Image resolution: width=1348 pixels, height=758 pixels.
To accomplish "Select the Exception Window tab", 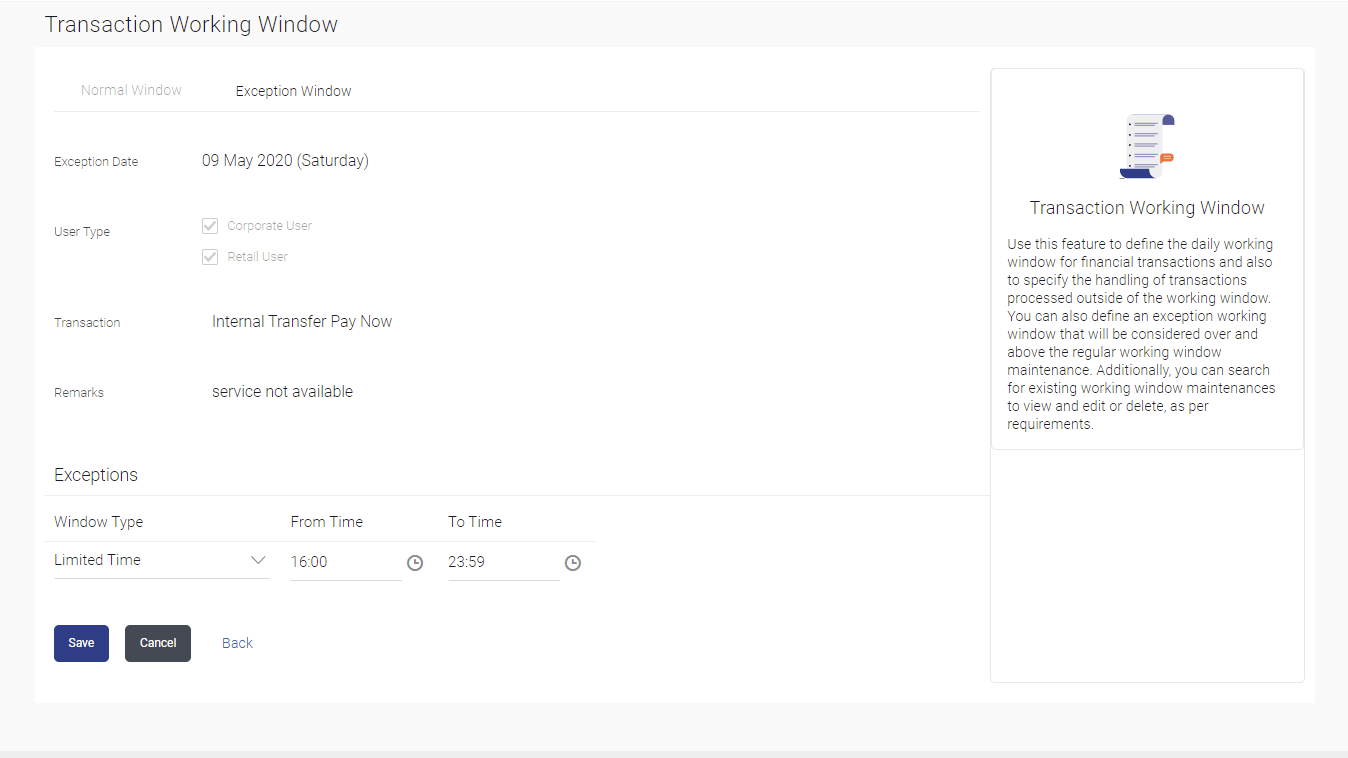I will [x=293, y=90].
